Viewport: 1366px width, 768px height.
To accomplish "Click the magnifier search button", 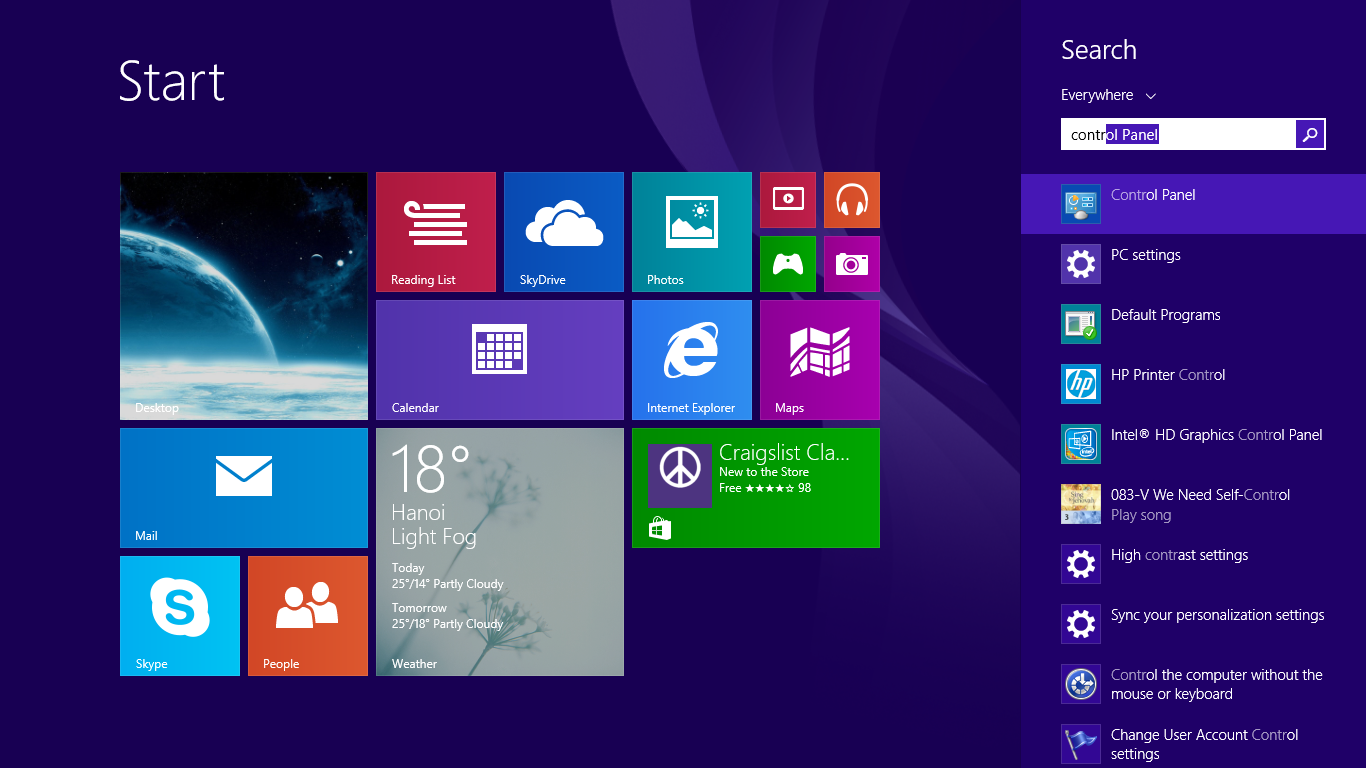I will (x=1310, y=134).
